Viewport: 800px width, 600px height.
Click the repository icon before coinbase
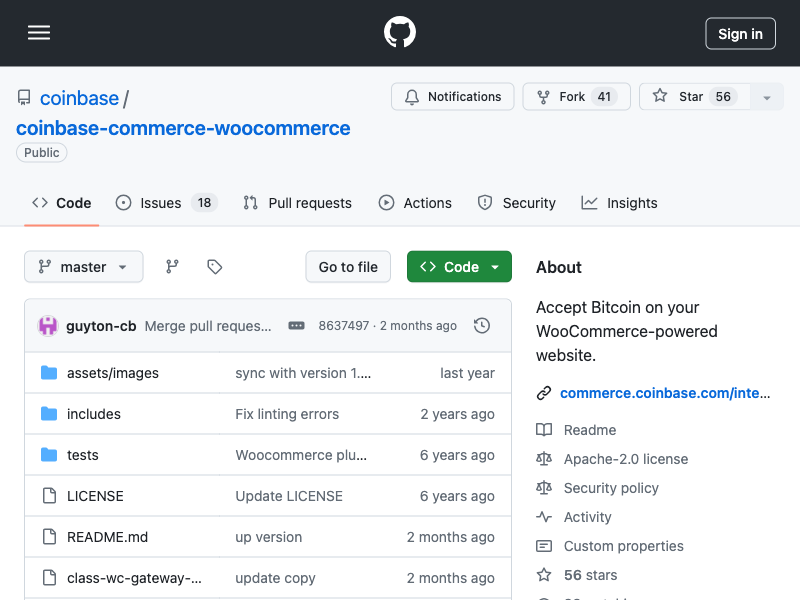click(24, 97)
